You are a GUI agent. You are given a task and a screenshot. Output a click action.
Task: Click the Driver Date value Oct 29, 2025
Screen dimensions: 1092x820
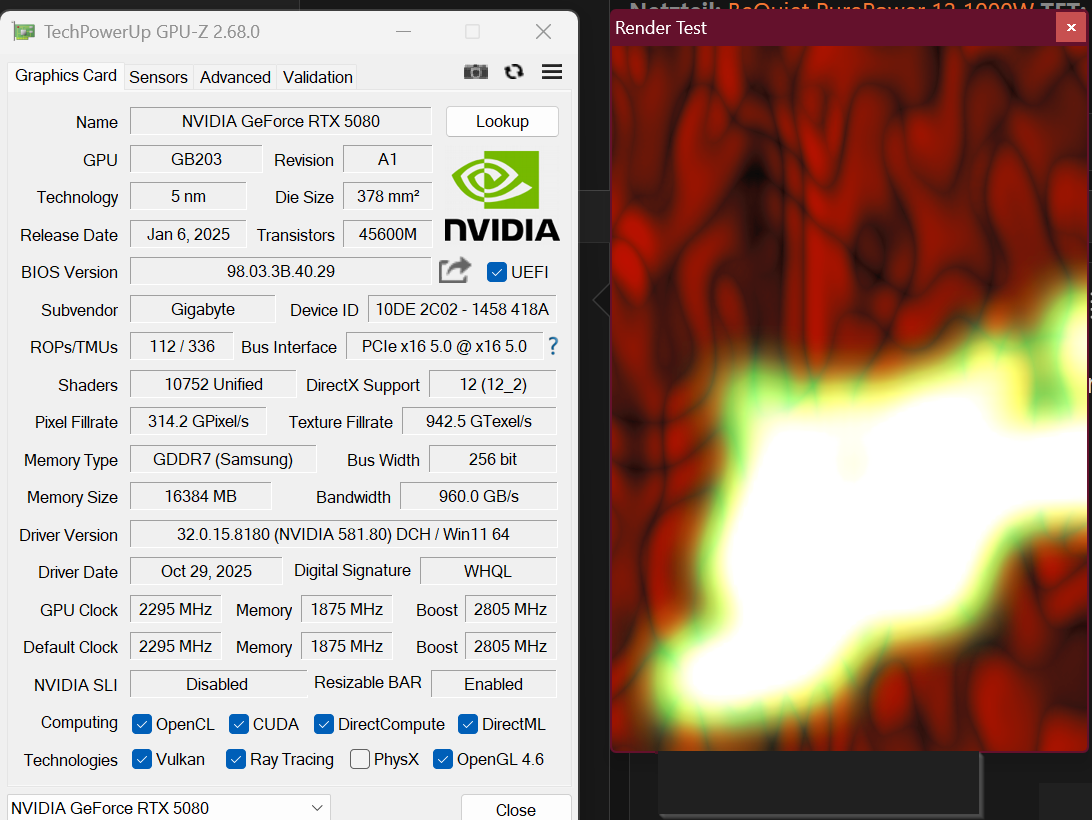(206, 571)
